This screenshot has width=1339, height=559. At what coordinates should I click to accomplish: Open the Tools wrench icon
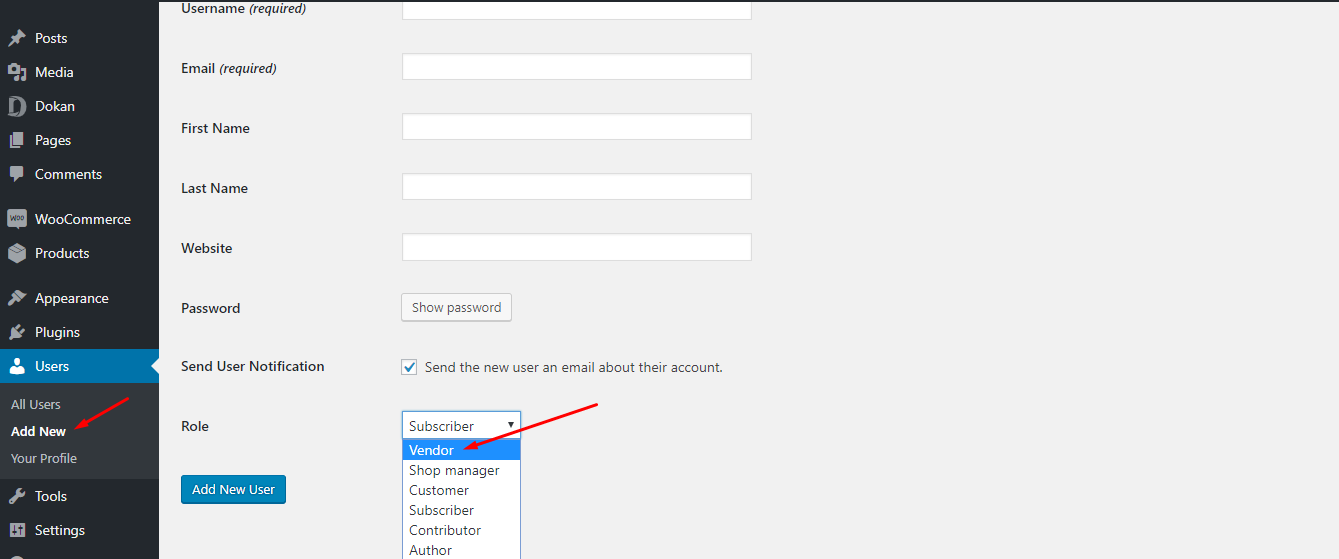17,496
